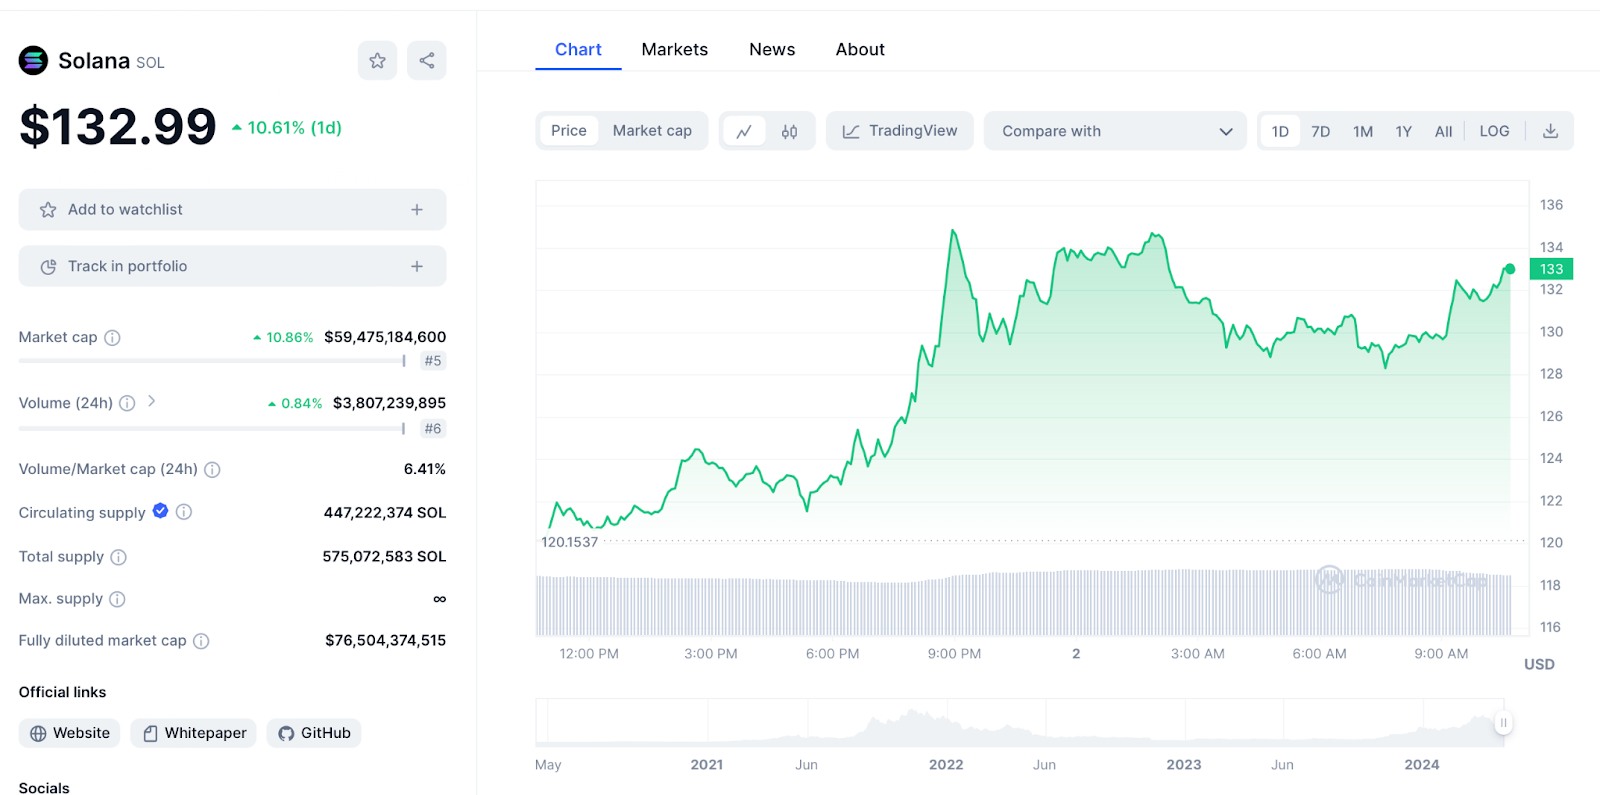
Task: Click the Add to watchlist button
Action: [x=232, y=210]
